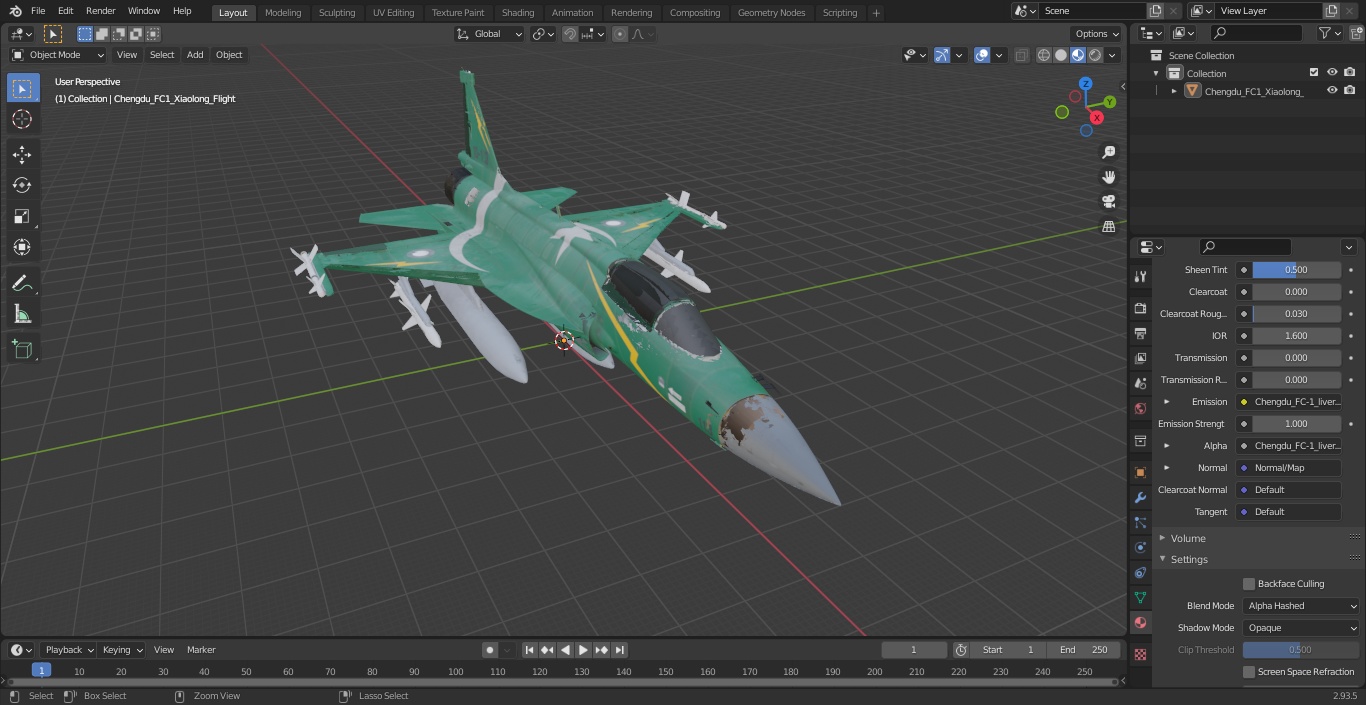This screenshot has height=705, width=1366.
Task: Switch perspective/orthographic via grid icon
Action: (1109, 227)
